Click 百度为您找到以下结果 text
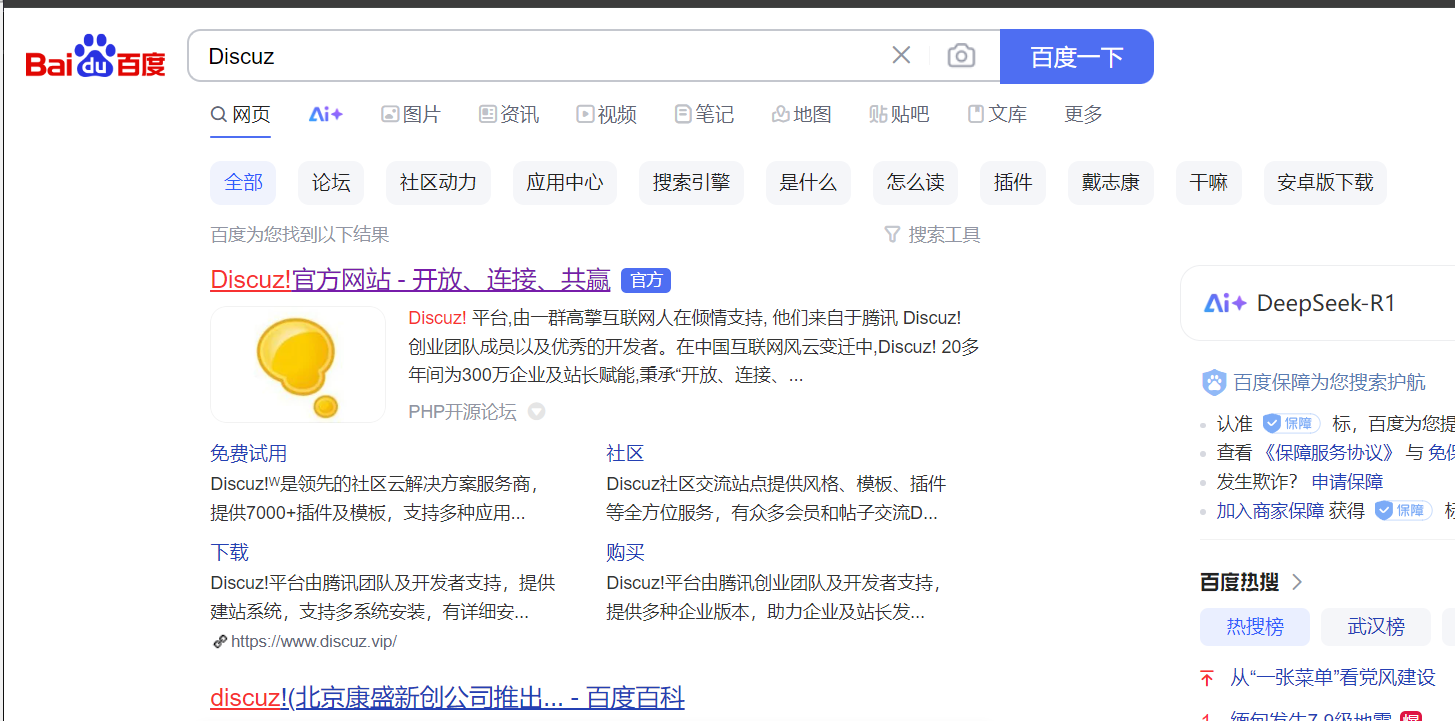1455x721 pixels. tap(300, 235)
